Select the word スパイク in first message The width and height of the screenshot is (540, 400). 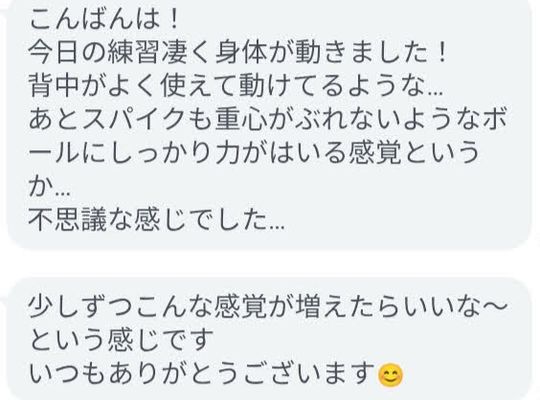pyautogui.click(x=134, y=120)
